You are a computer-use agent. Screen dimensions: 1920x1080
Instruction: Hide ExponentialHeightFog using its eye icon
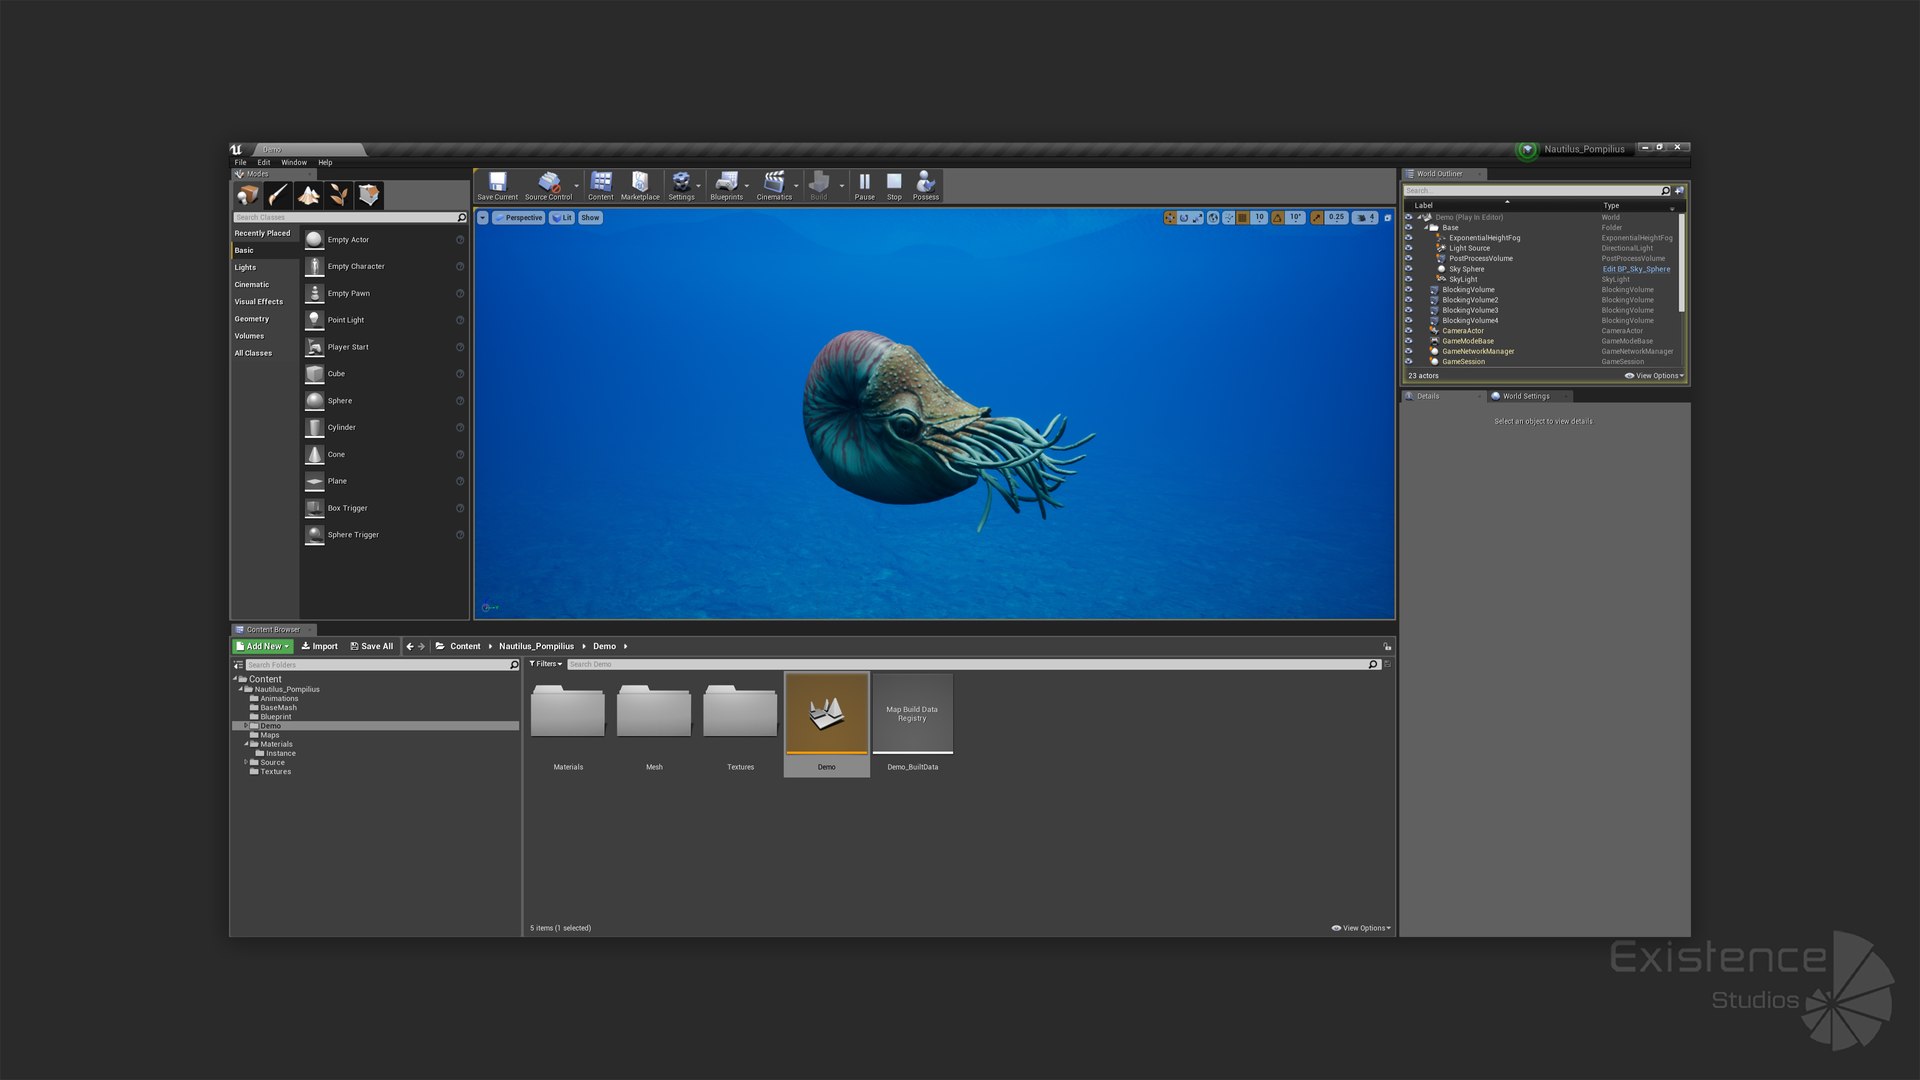(1409, 238)
